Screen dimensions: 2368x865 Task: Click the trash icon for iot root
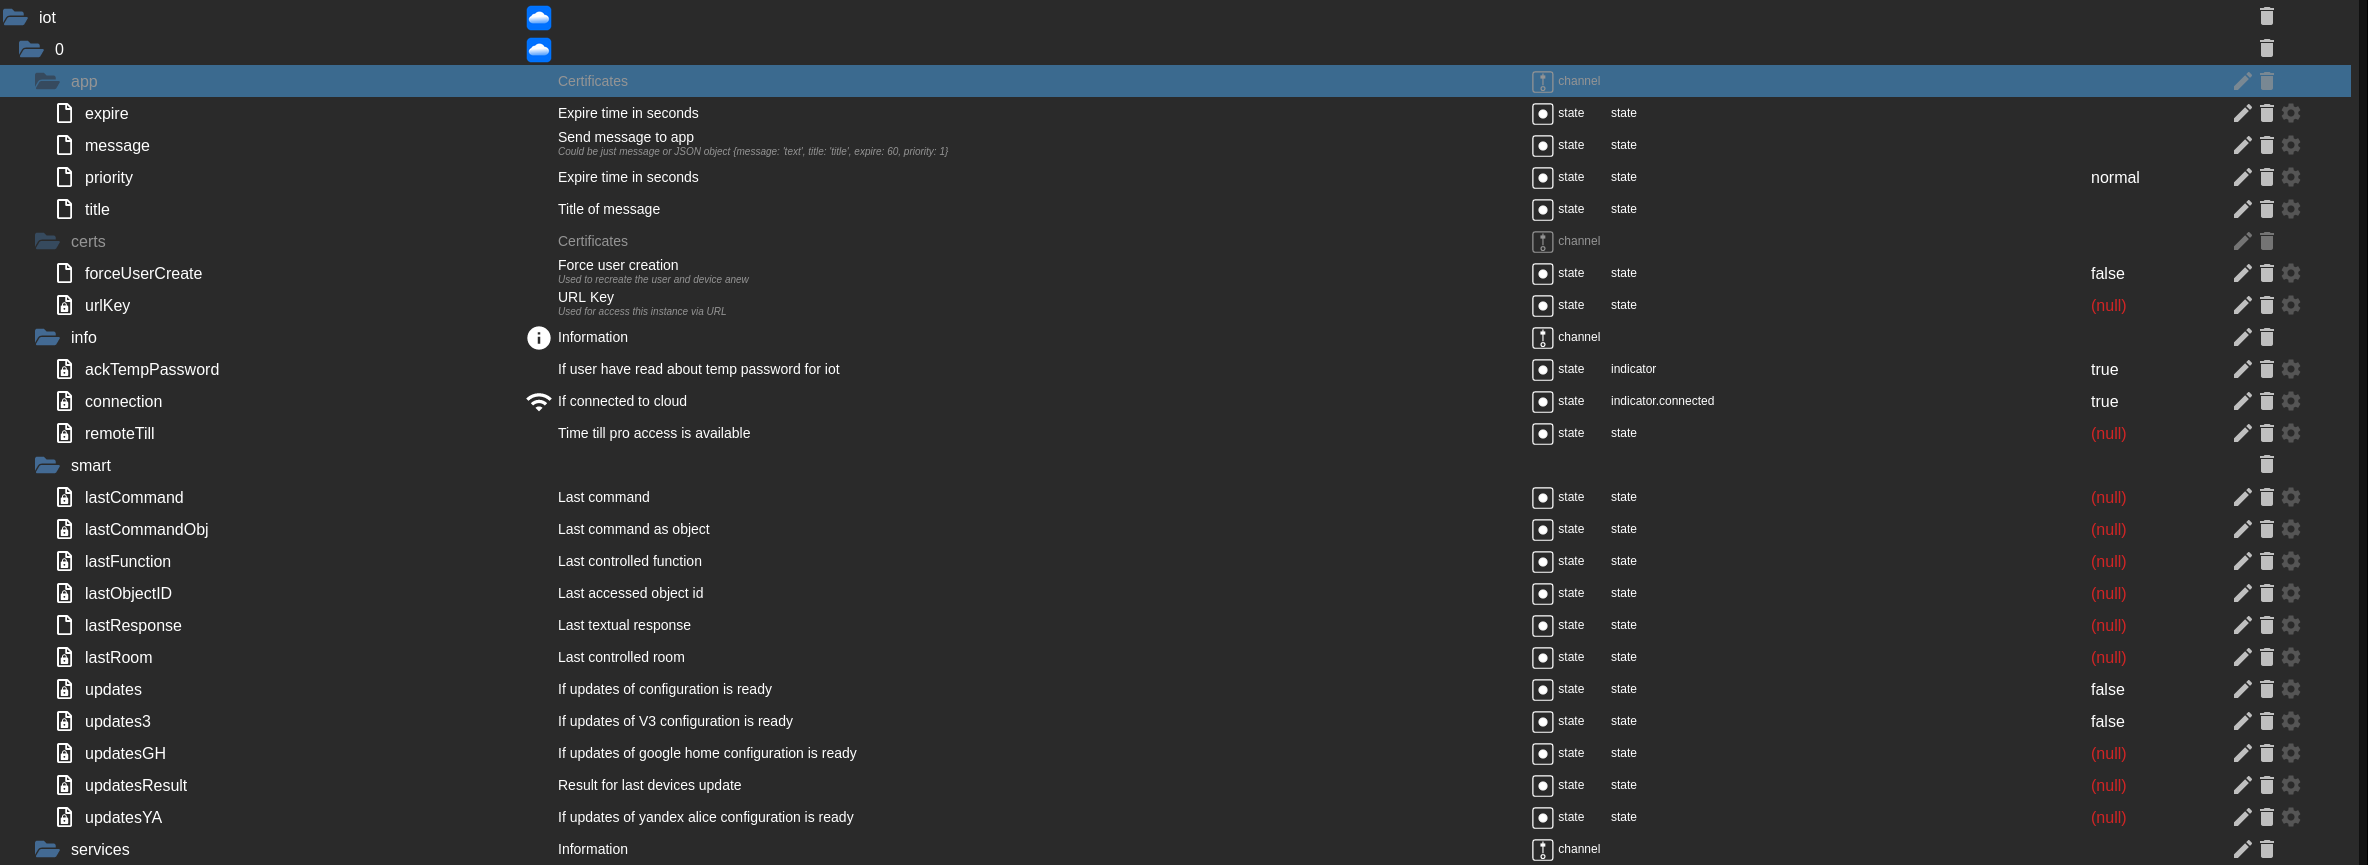coord(2267,17)
